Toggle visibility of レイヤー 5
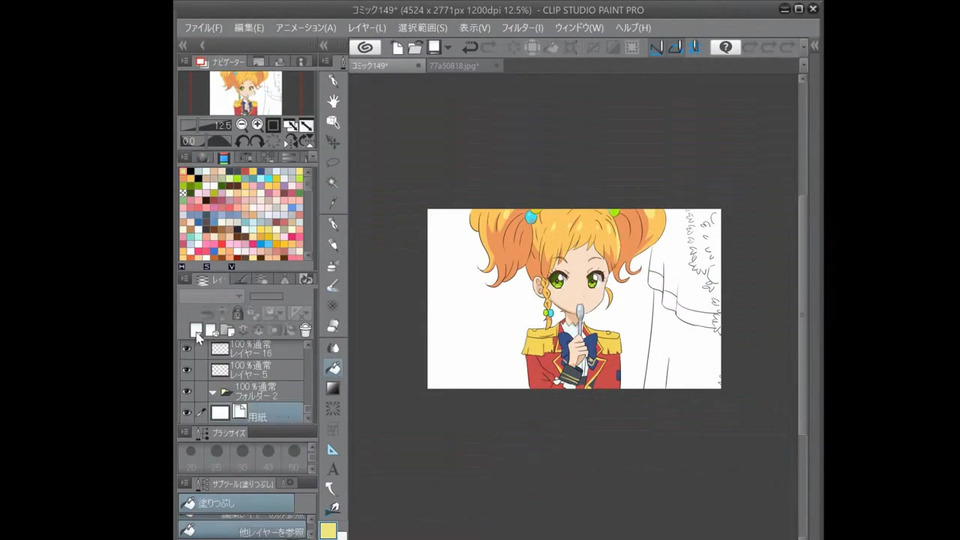This screenshot has width=960, height=540. 186,369
